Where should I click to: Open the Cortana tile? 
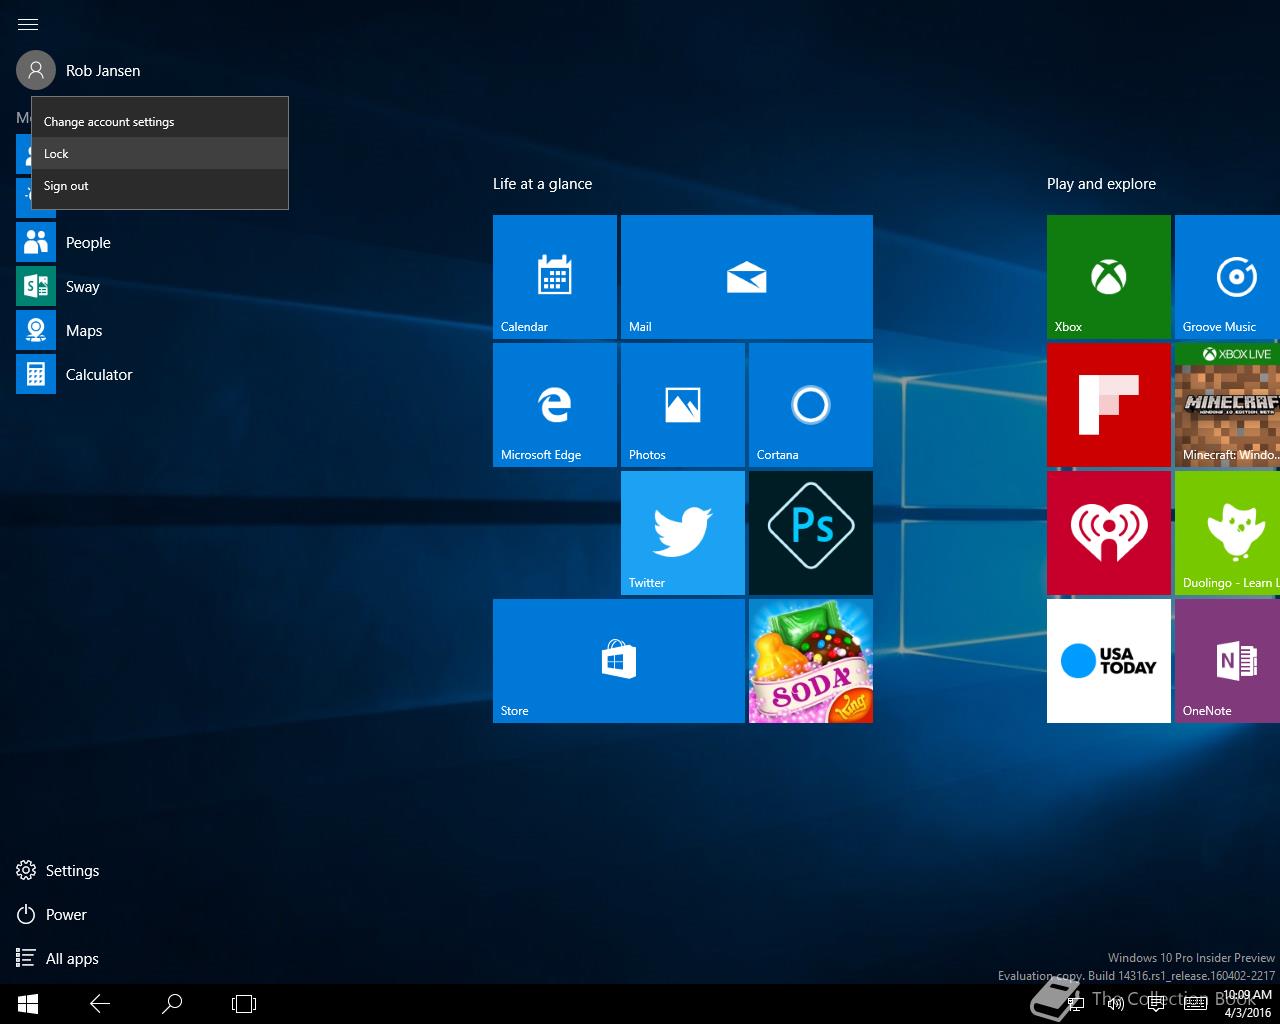tap(811, 405)
